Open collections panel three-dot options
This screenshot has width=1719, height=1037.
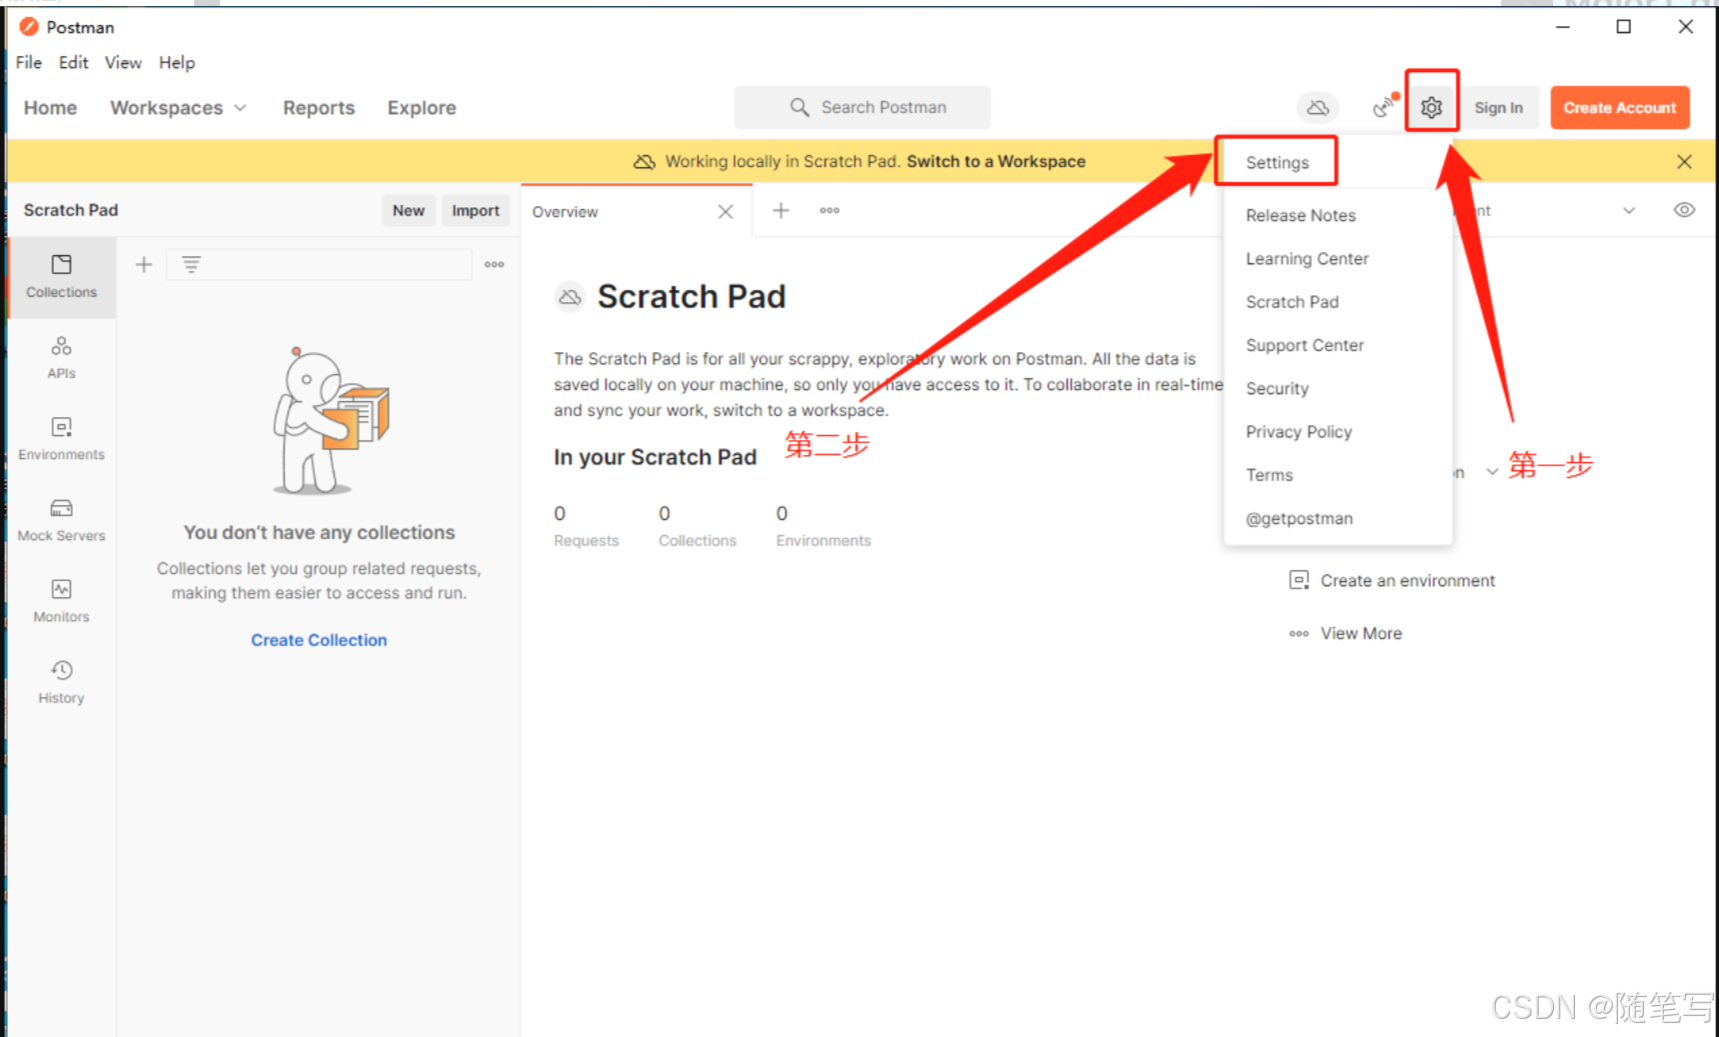click(494, 264)
